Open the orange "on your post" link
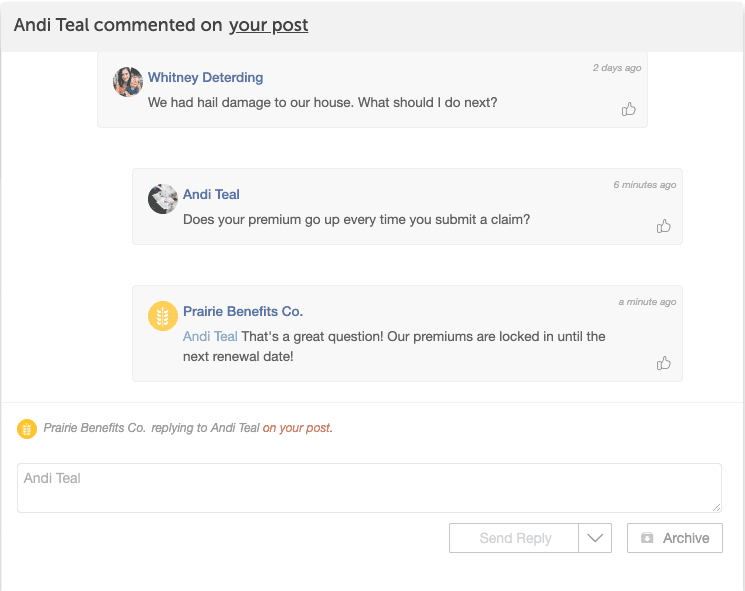This screenshot has width=745, height=591. pos(297,428)
